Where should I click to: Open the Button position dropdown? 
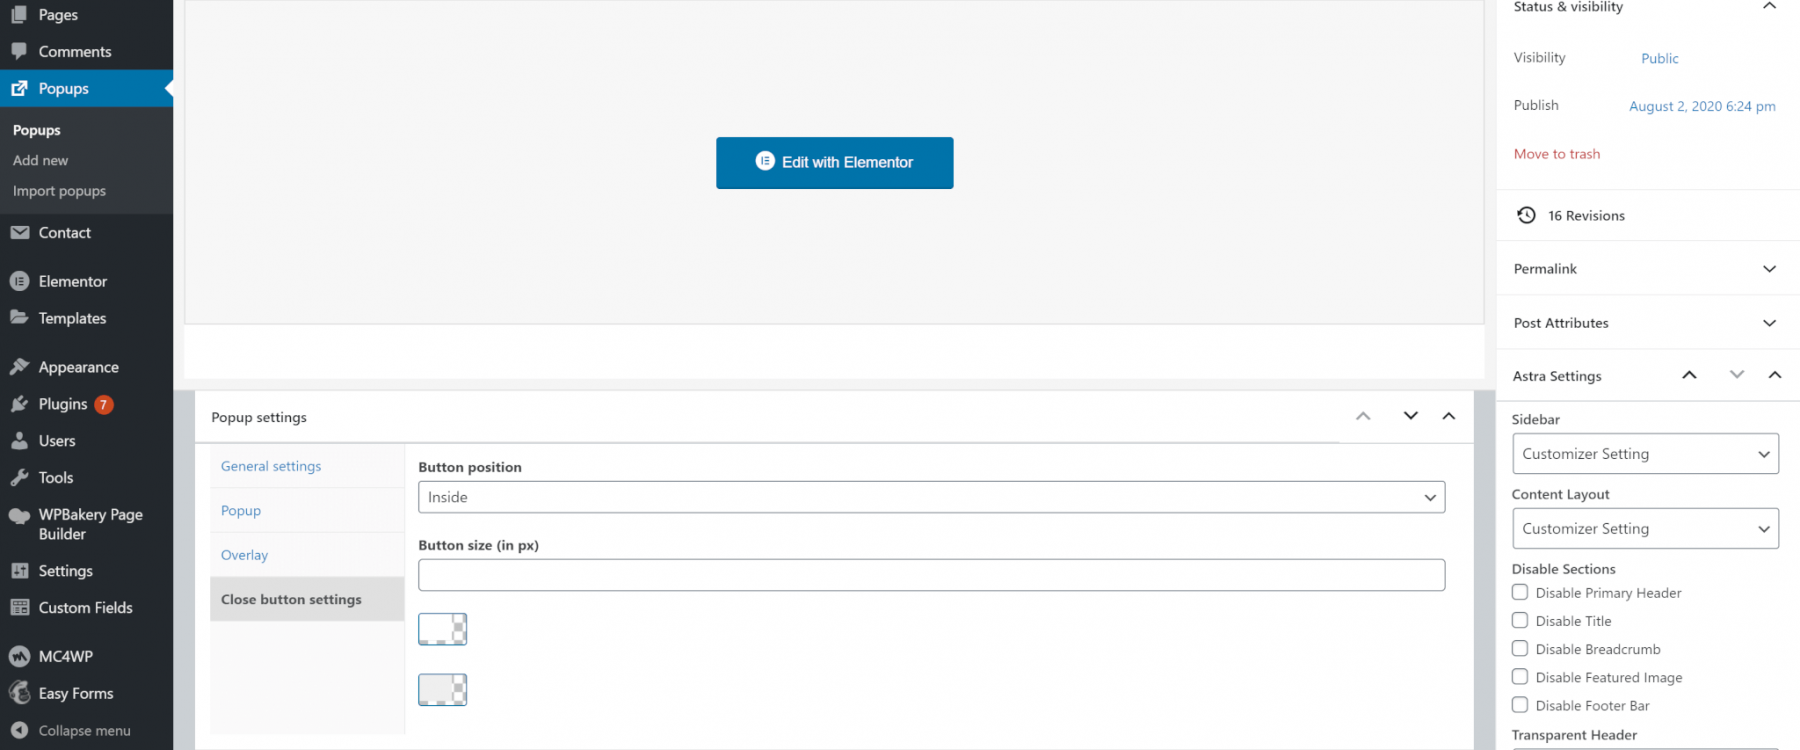pos(931,497)
